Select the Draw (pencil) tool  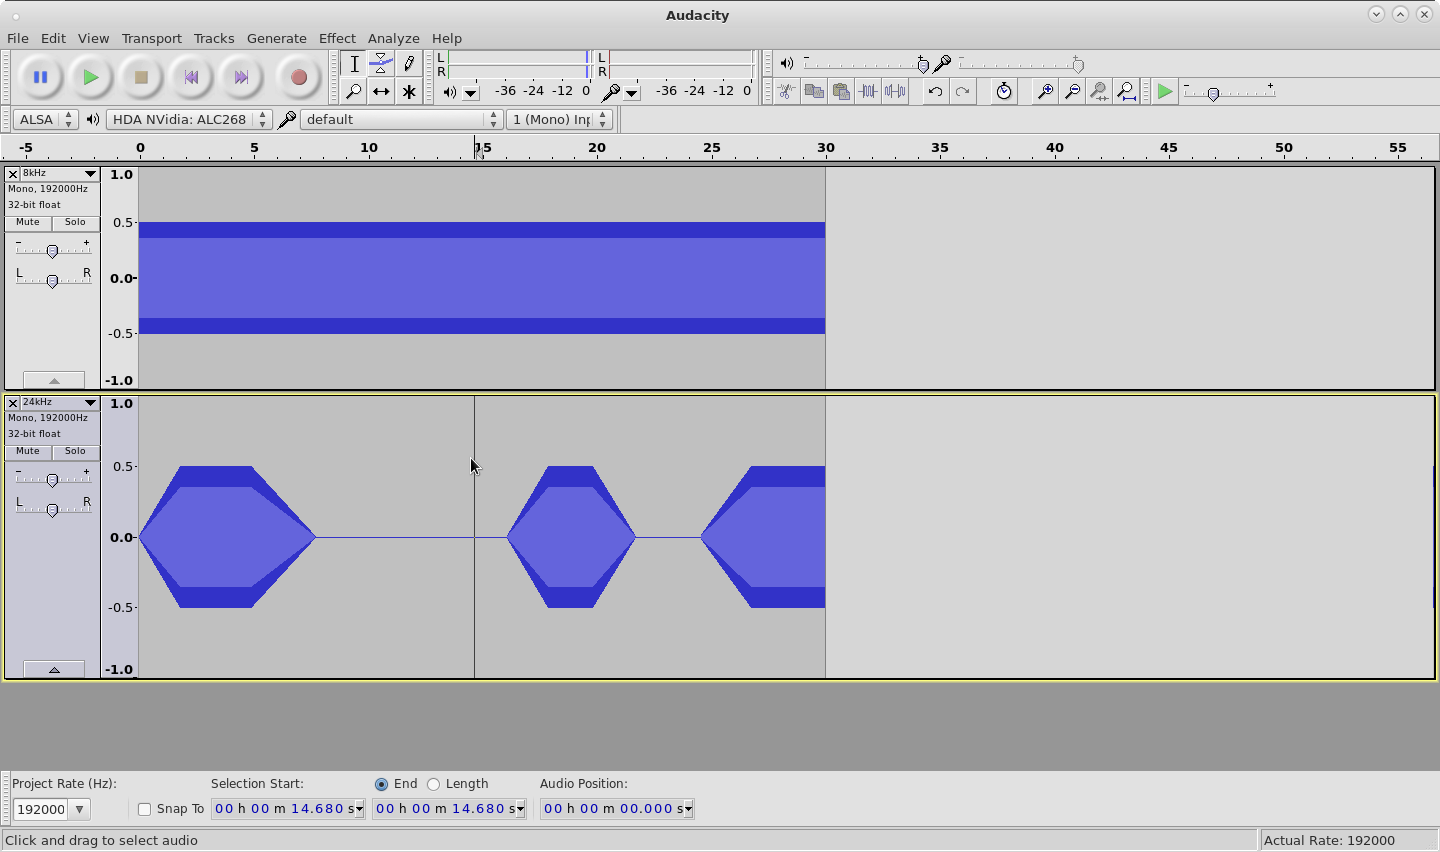pyautogui.click(x=408, y=63)
